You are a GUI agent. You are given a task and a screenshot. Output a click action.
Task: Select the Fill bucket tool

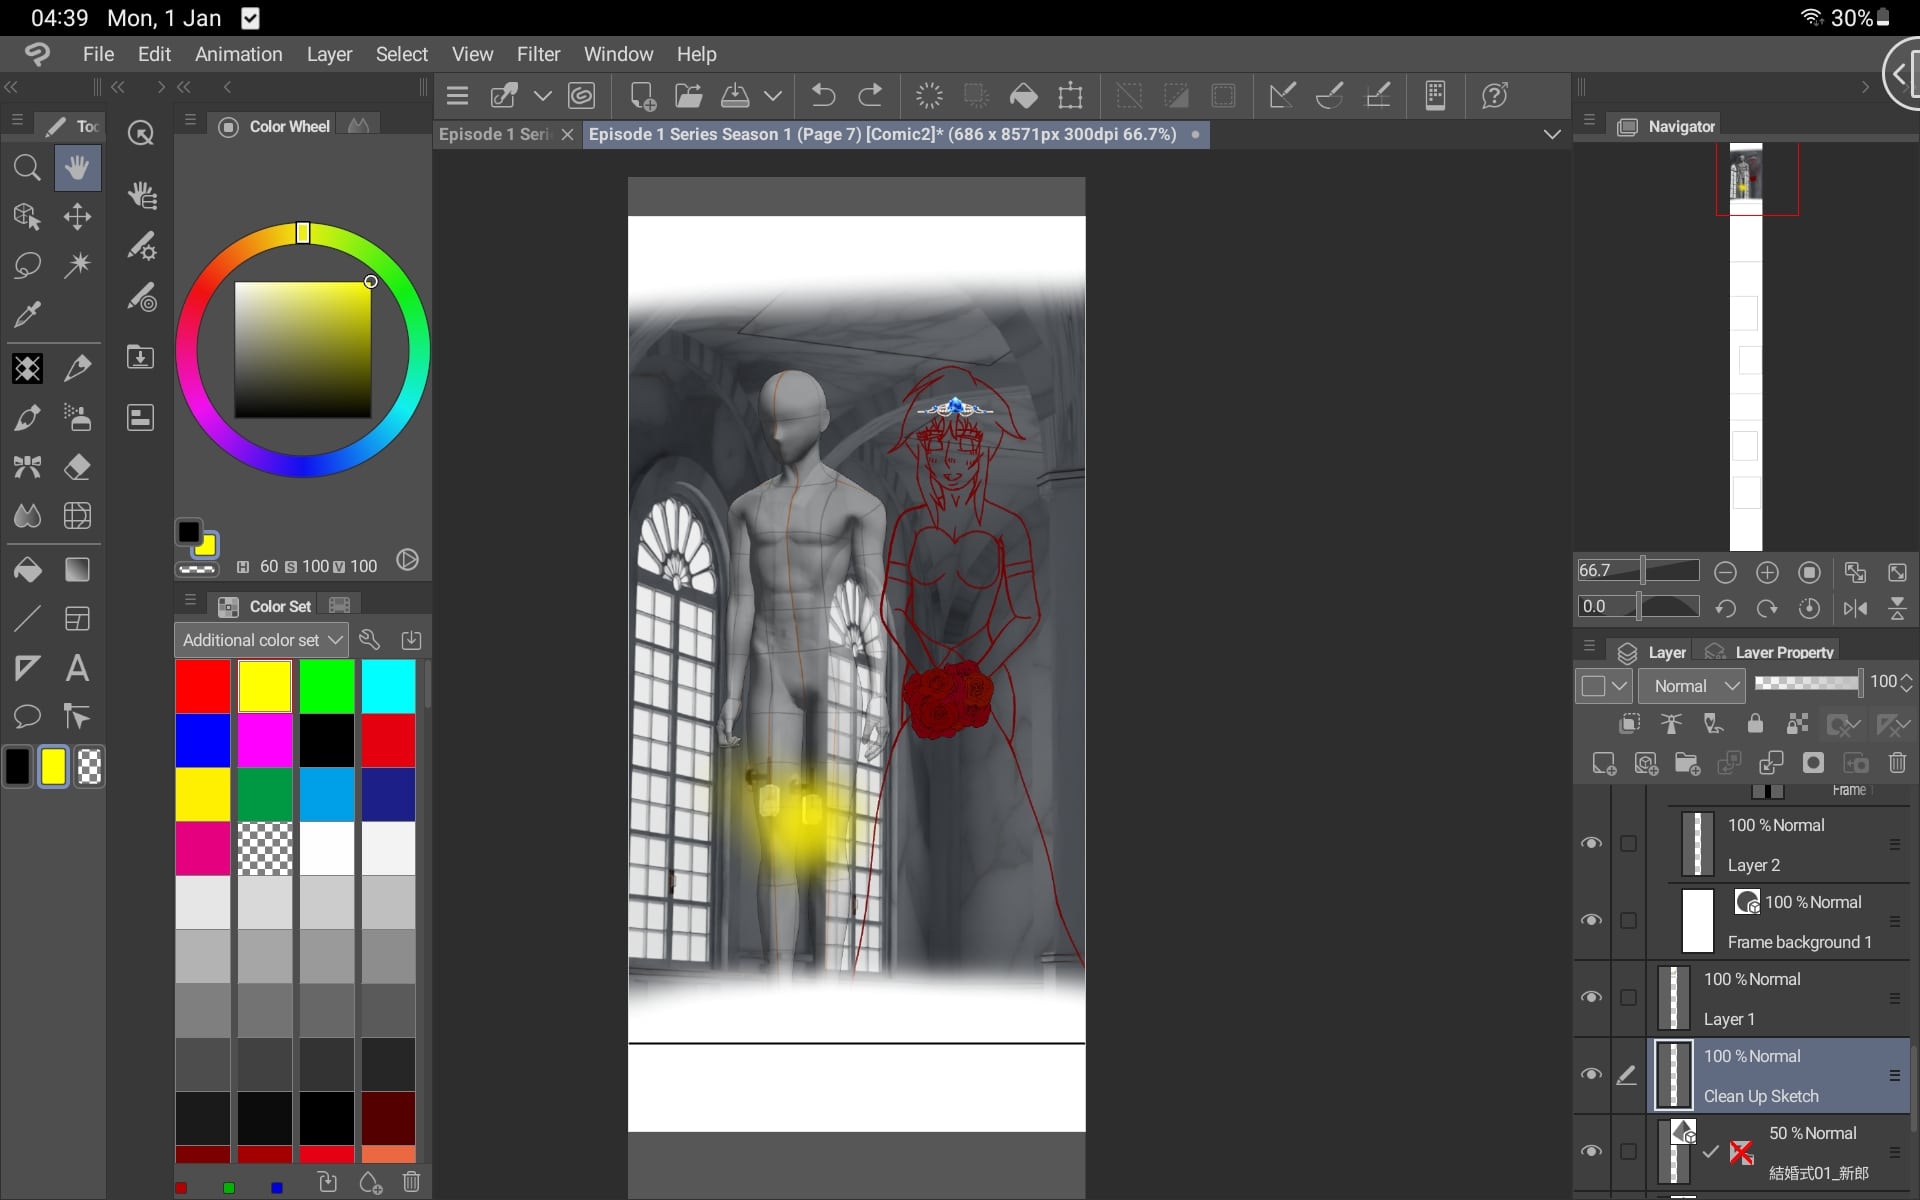(27, 570)
